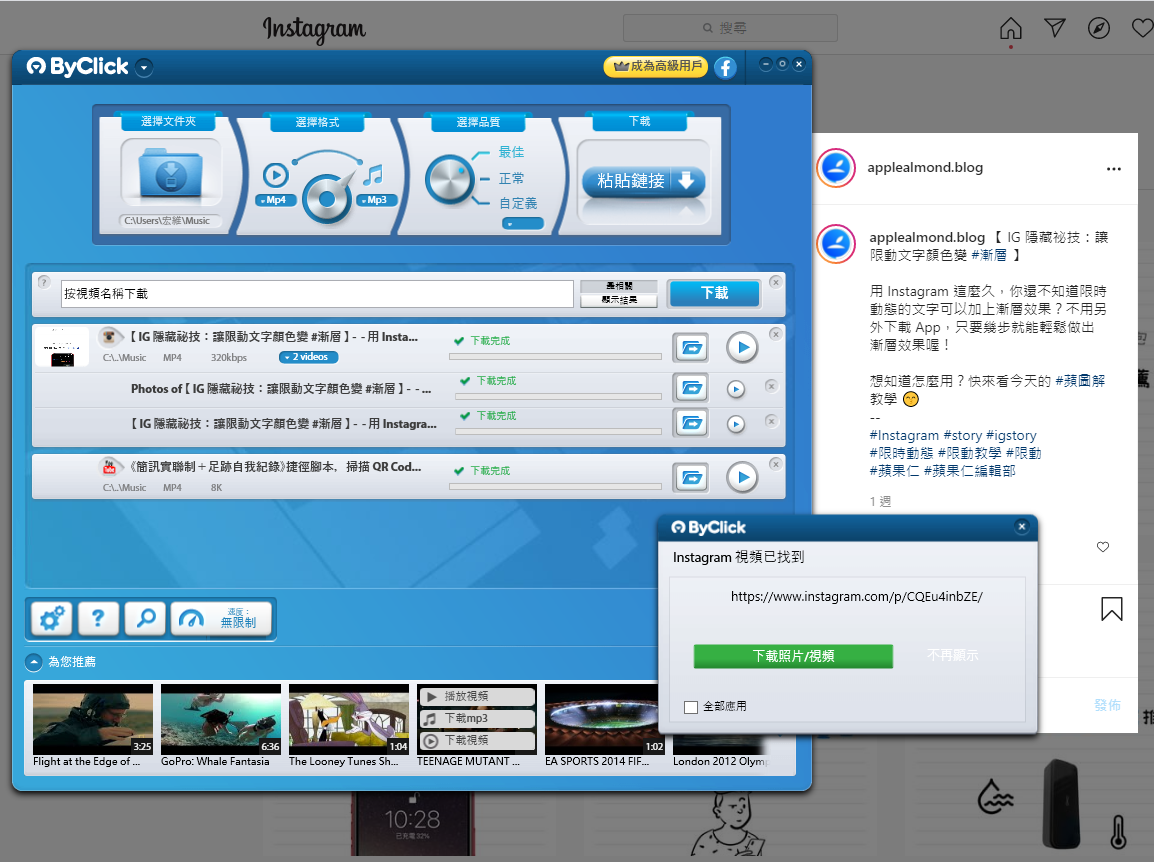
Task: Play the Photos of IG 隱藏祕技 item
Action: (736, 389)
